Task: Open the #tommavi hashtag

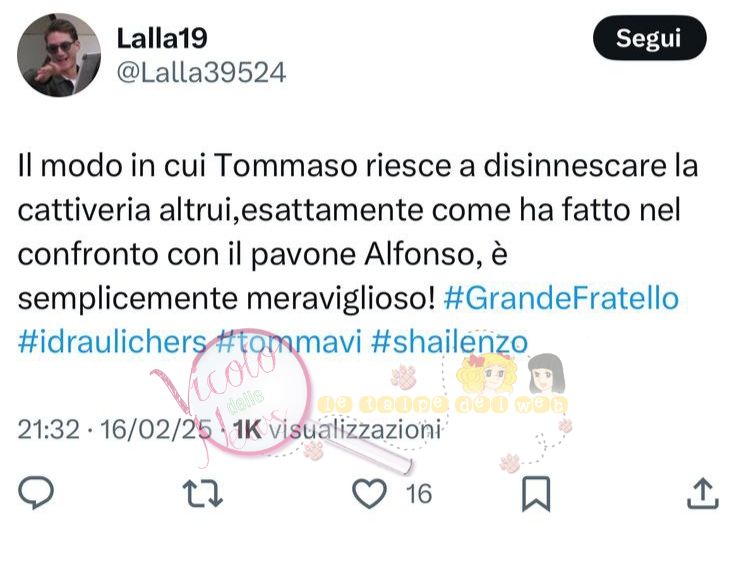Action: [x=288, y=342]
